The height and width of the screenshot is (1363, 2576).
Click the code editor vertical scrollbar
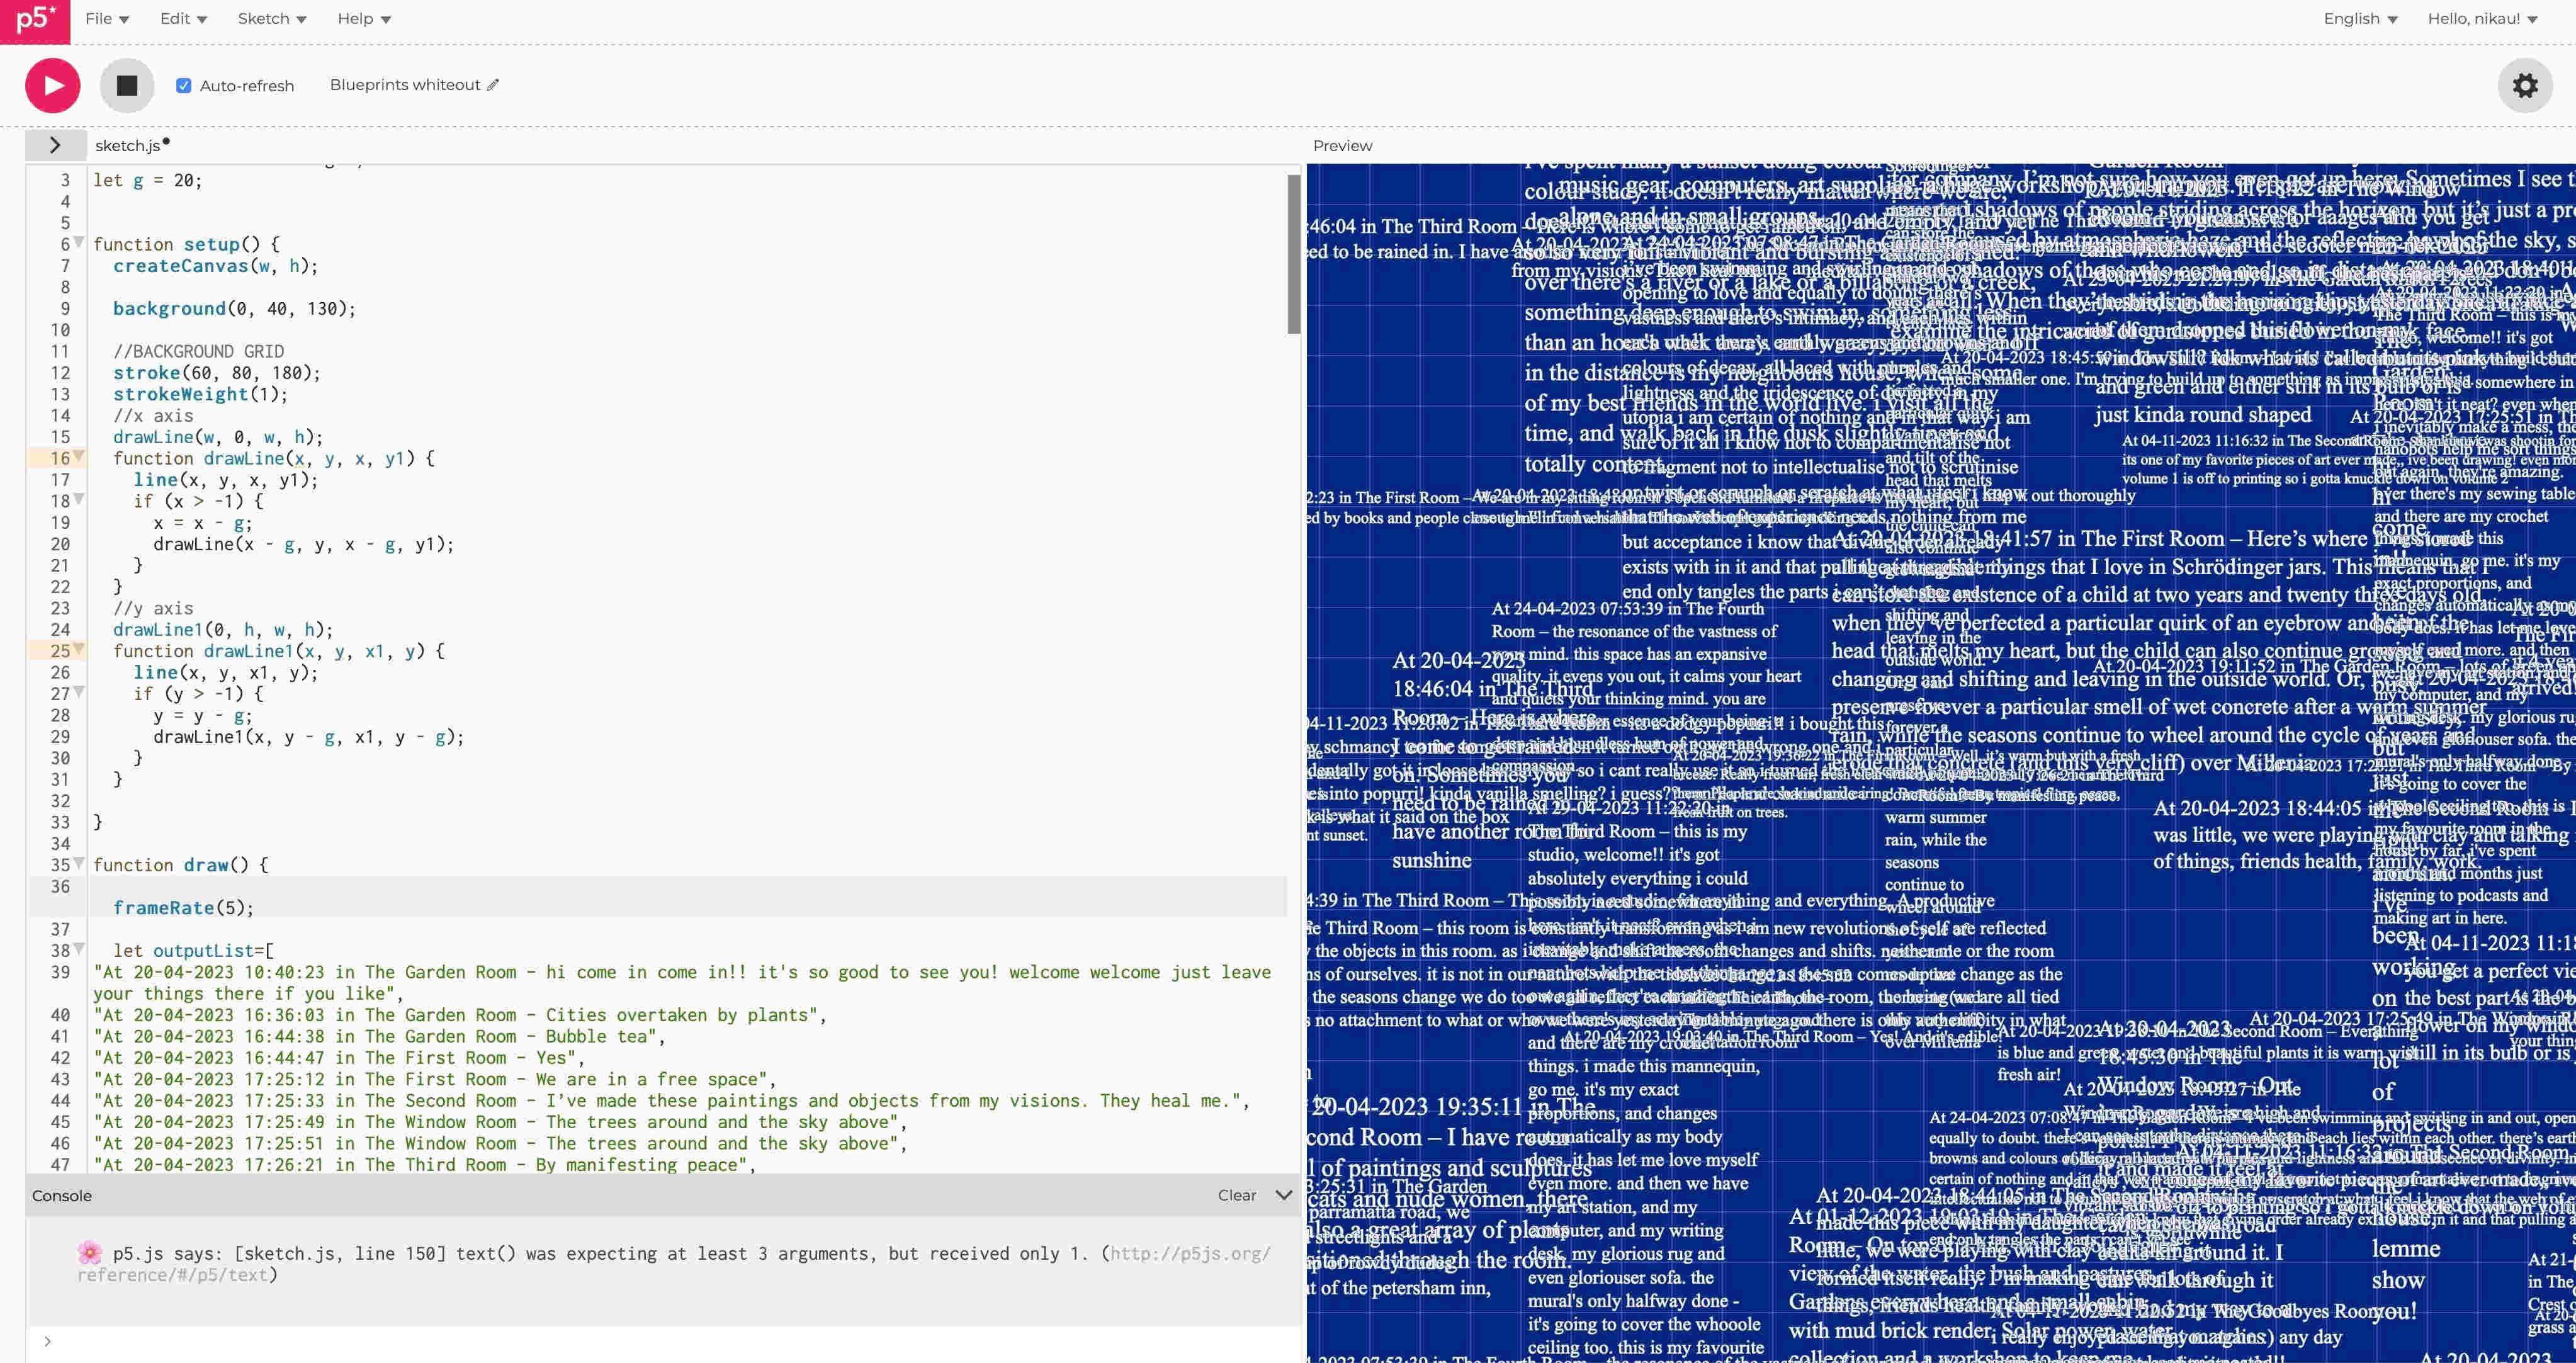coord(1293,253)
